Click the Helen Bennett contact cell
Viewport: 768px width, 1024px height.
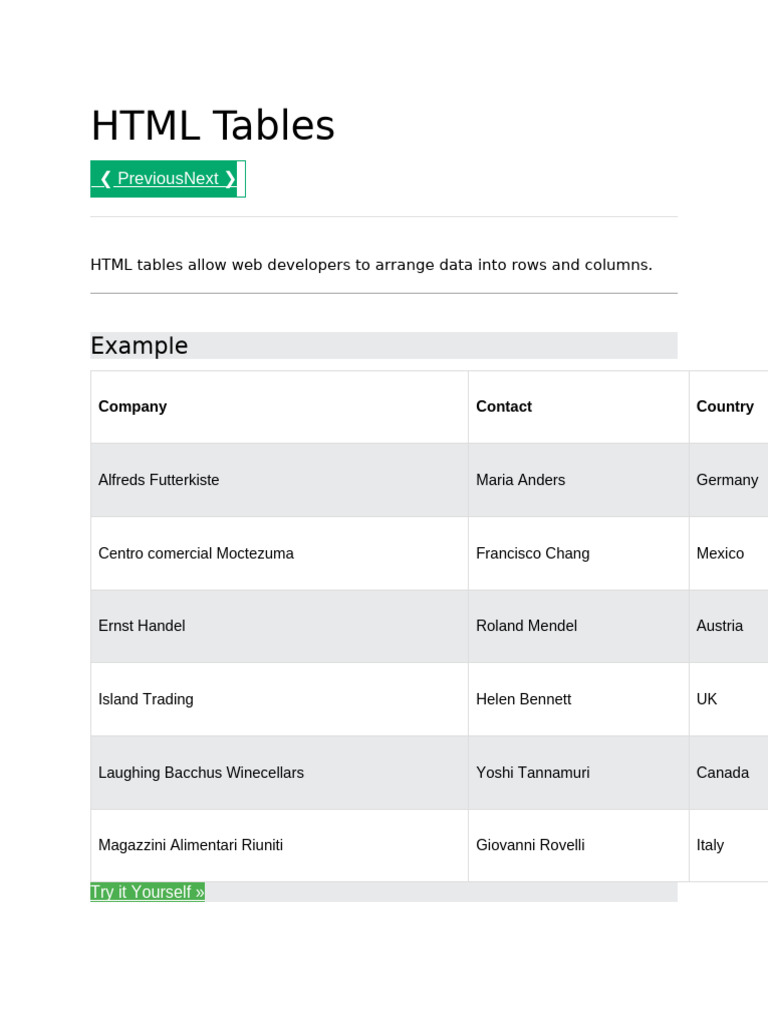pos(523,699)
